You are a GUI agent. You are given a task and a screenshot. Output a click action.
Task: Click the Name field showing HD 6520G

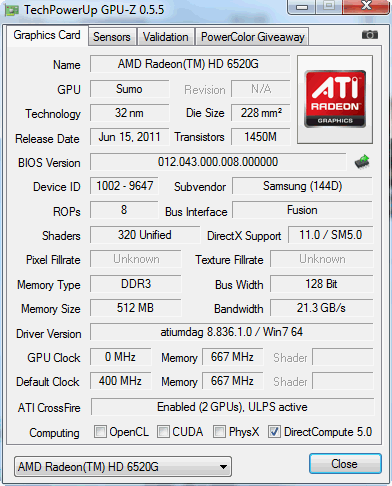click(x=190, y=64)
